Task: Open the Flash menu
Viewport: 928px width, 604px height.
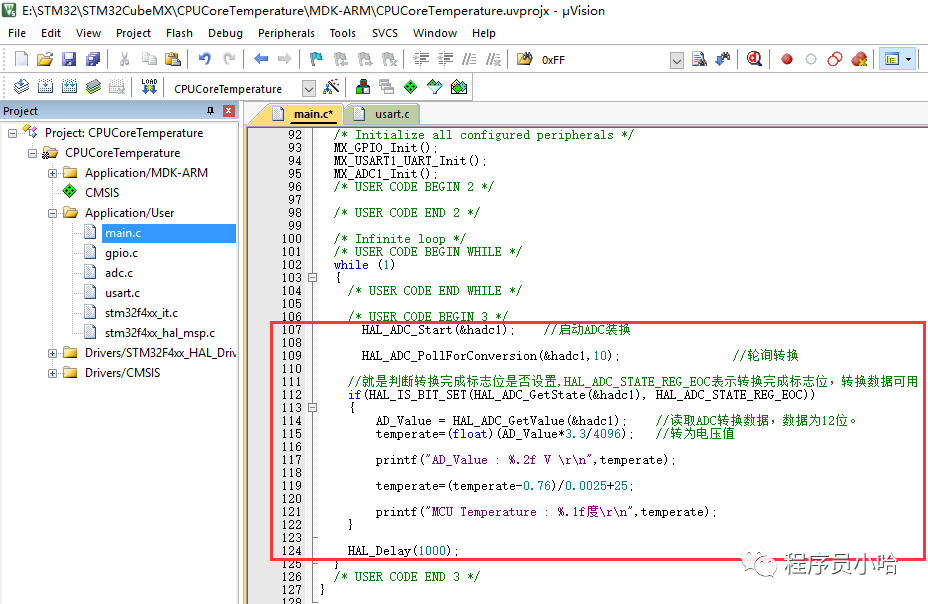Action: [179, 33]
